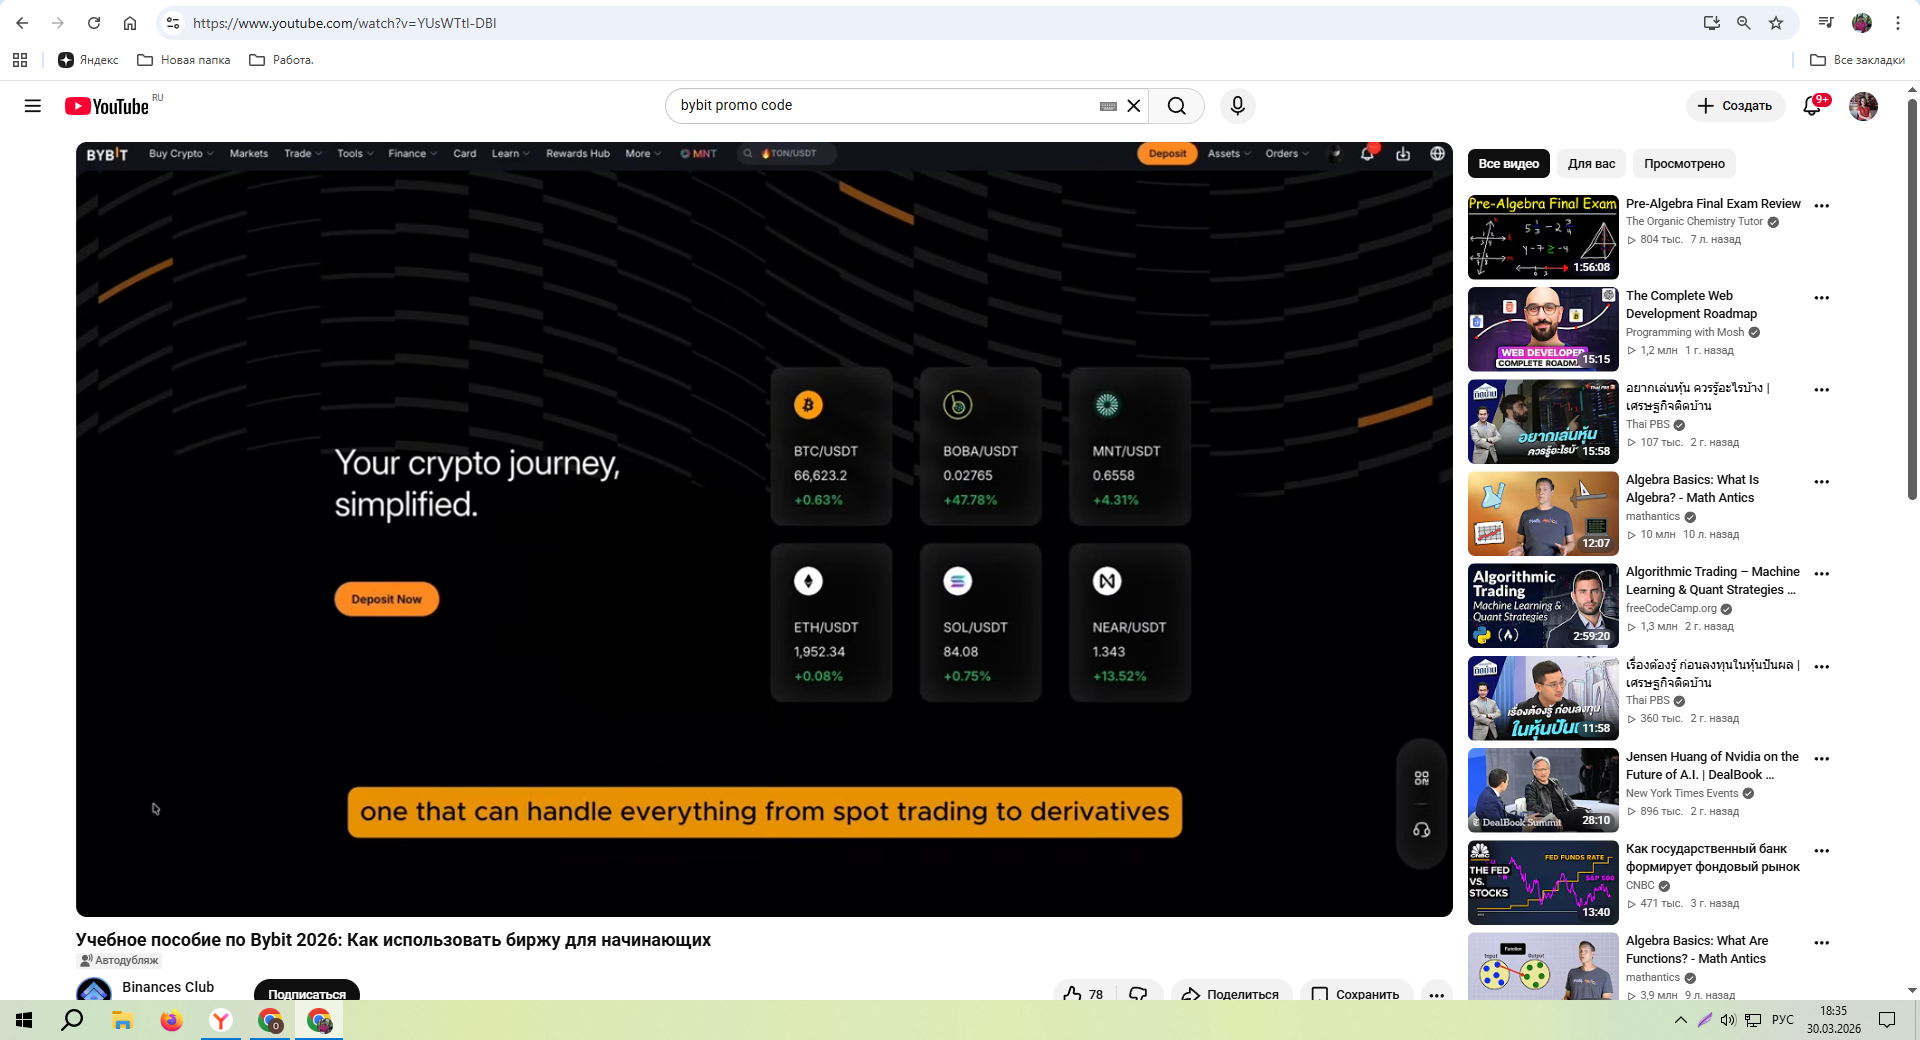This screenshot has width=1920, height=1040.
Task: Open the Windows notification center icon
Action: click(x=1887, y=1020)
